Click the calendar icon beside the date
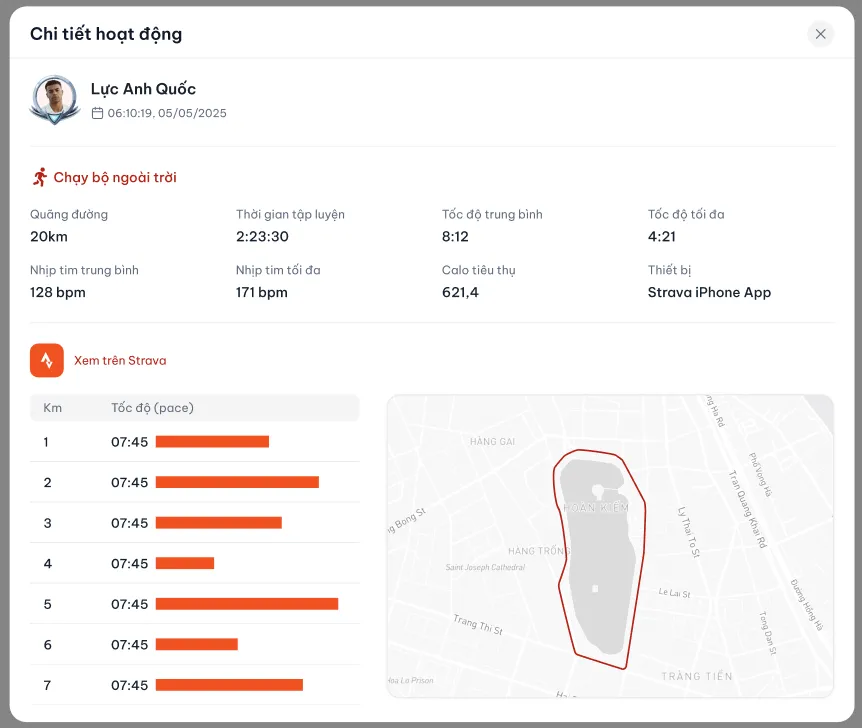The width and height of the screenshot is (862, 728). pyautogui.click(x=97, y=114)
